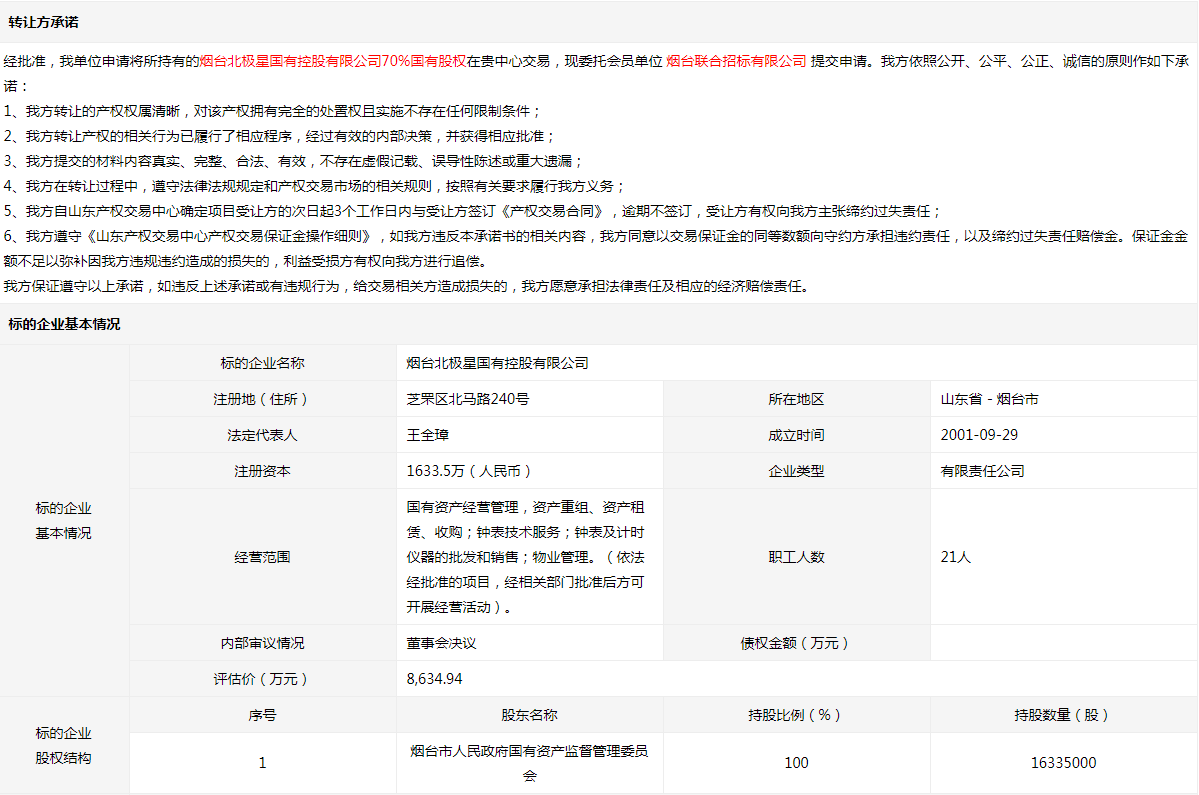
Task: Click the 内部审议情况 label cell
Action: click(x=262, y=643)
